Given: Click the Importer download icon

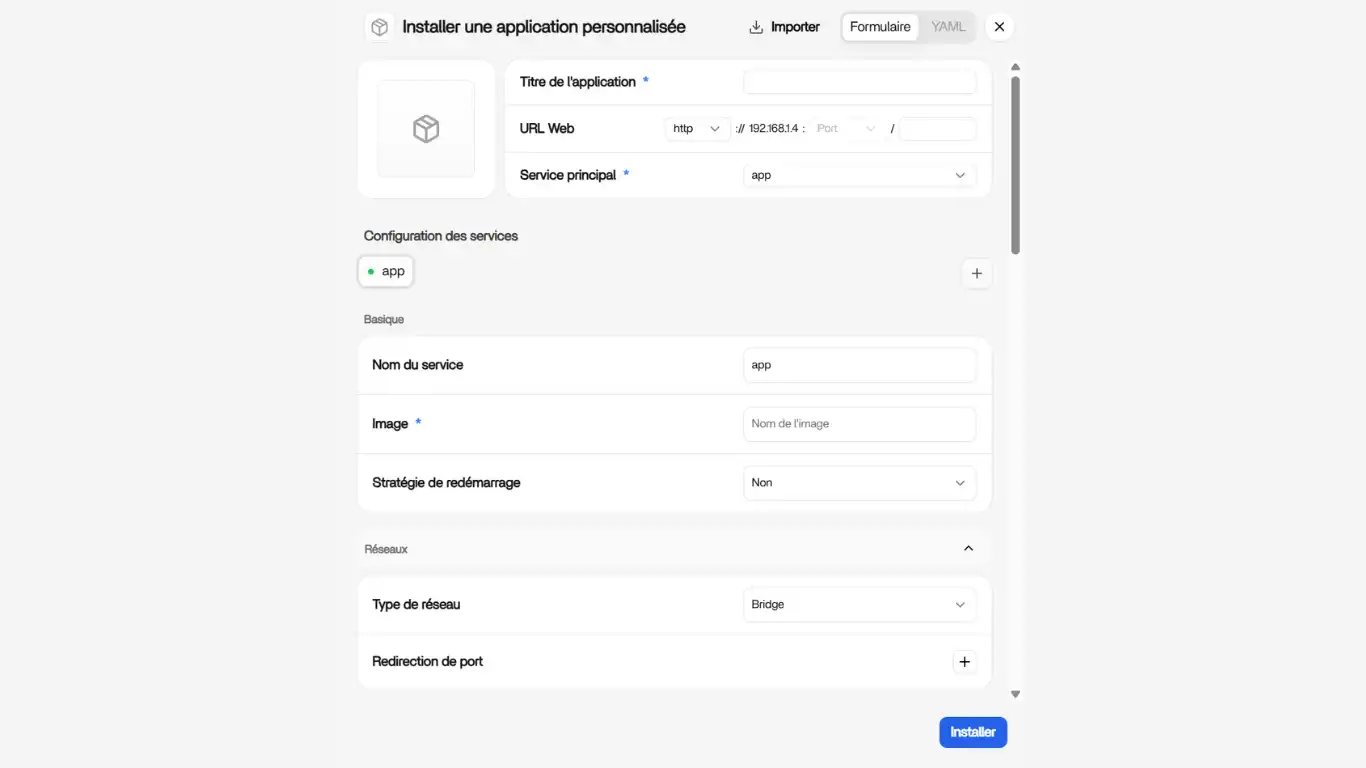Looking at the screenshot, I should [x=756, y=27].
